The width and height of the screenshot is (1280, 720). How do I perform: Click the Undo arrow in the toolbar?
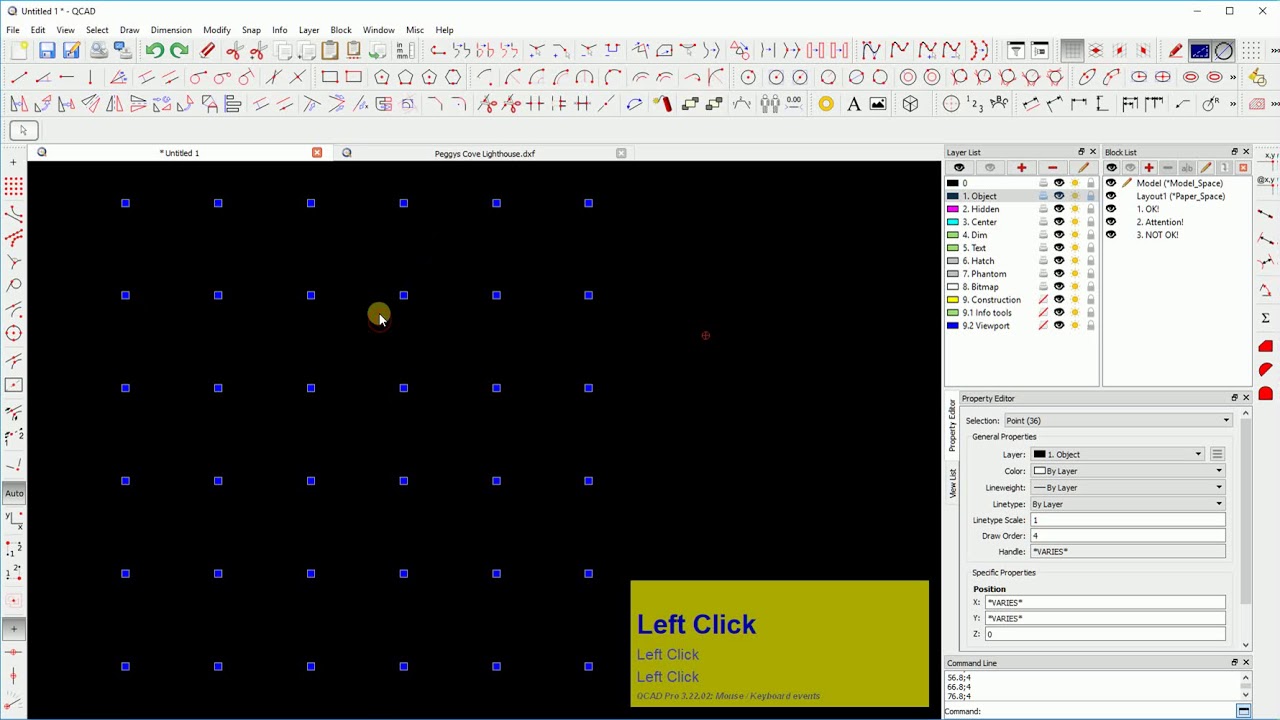tap(154, 51)
